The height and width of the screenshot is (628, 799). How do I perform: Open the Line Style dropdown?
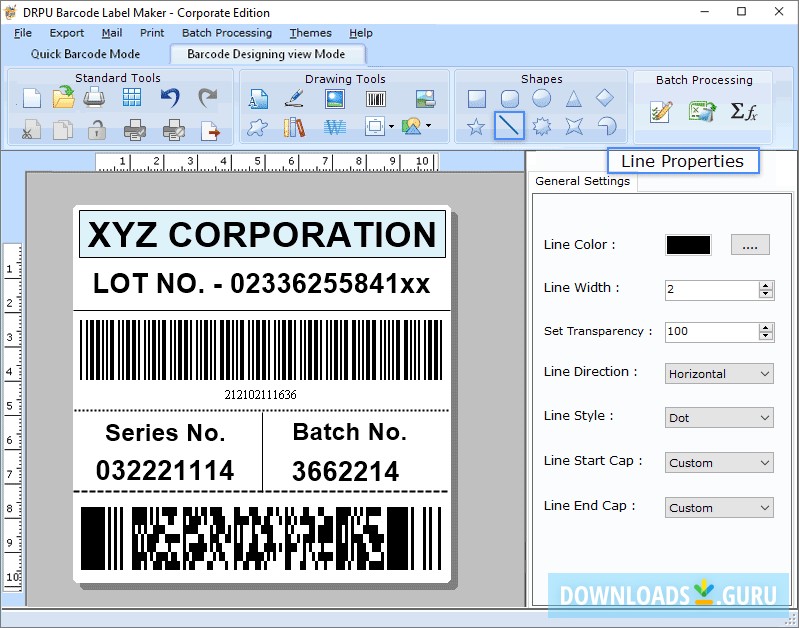click(x=720, y=418)
